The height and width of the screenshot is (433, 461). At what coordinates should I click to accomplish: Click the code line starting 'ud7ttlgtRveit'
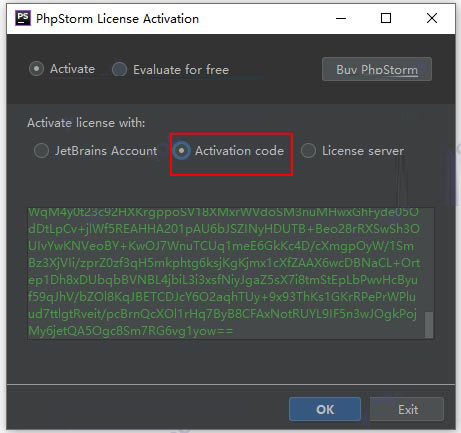222,314
